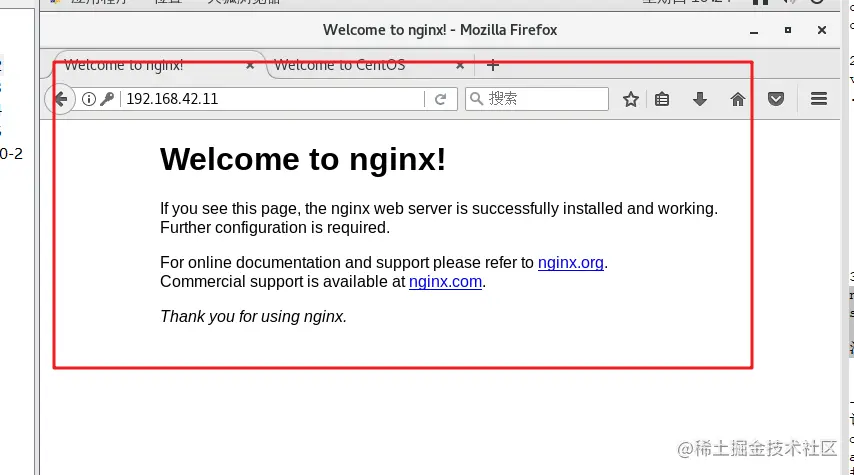Viewport: 854px width, 475px height.
Task: Click the Welcome to nginx! heading
Action: pyautogui.click(x=303, y=160)
